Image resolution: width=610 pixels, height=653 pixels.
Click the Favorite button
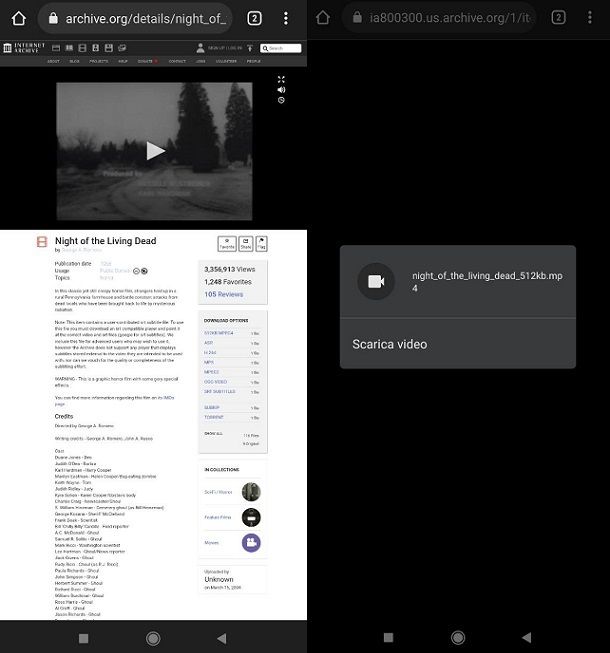tap(227, 244)
